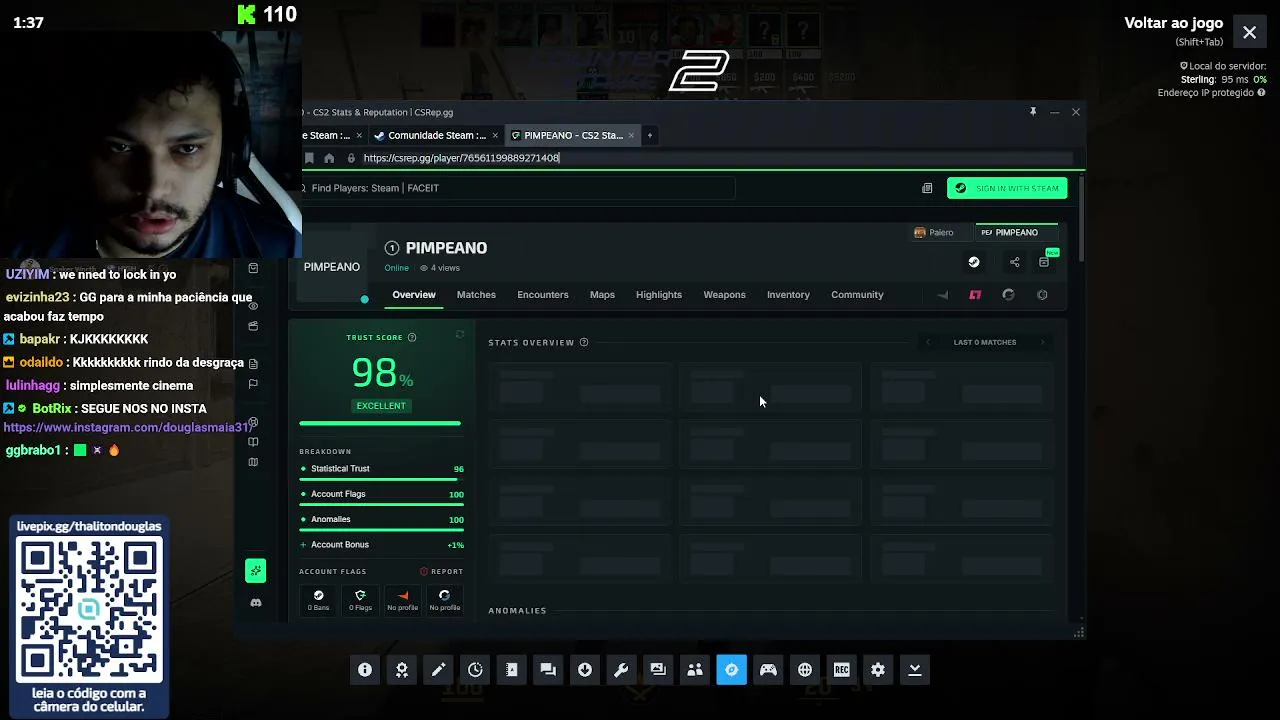Switch to the Overview tab
This screenshot has height=720, width=1280.
pos(414,295)
